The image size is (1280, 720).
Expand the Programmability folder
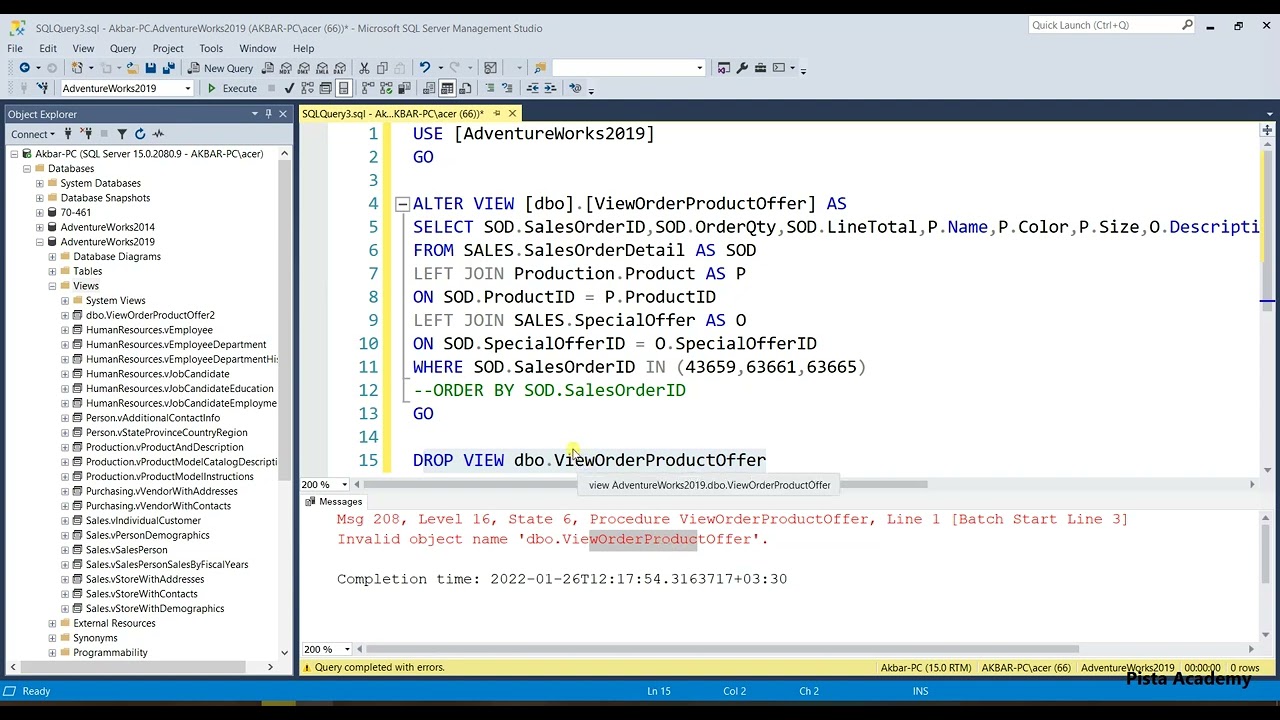(52, 652)
